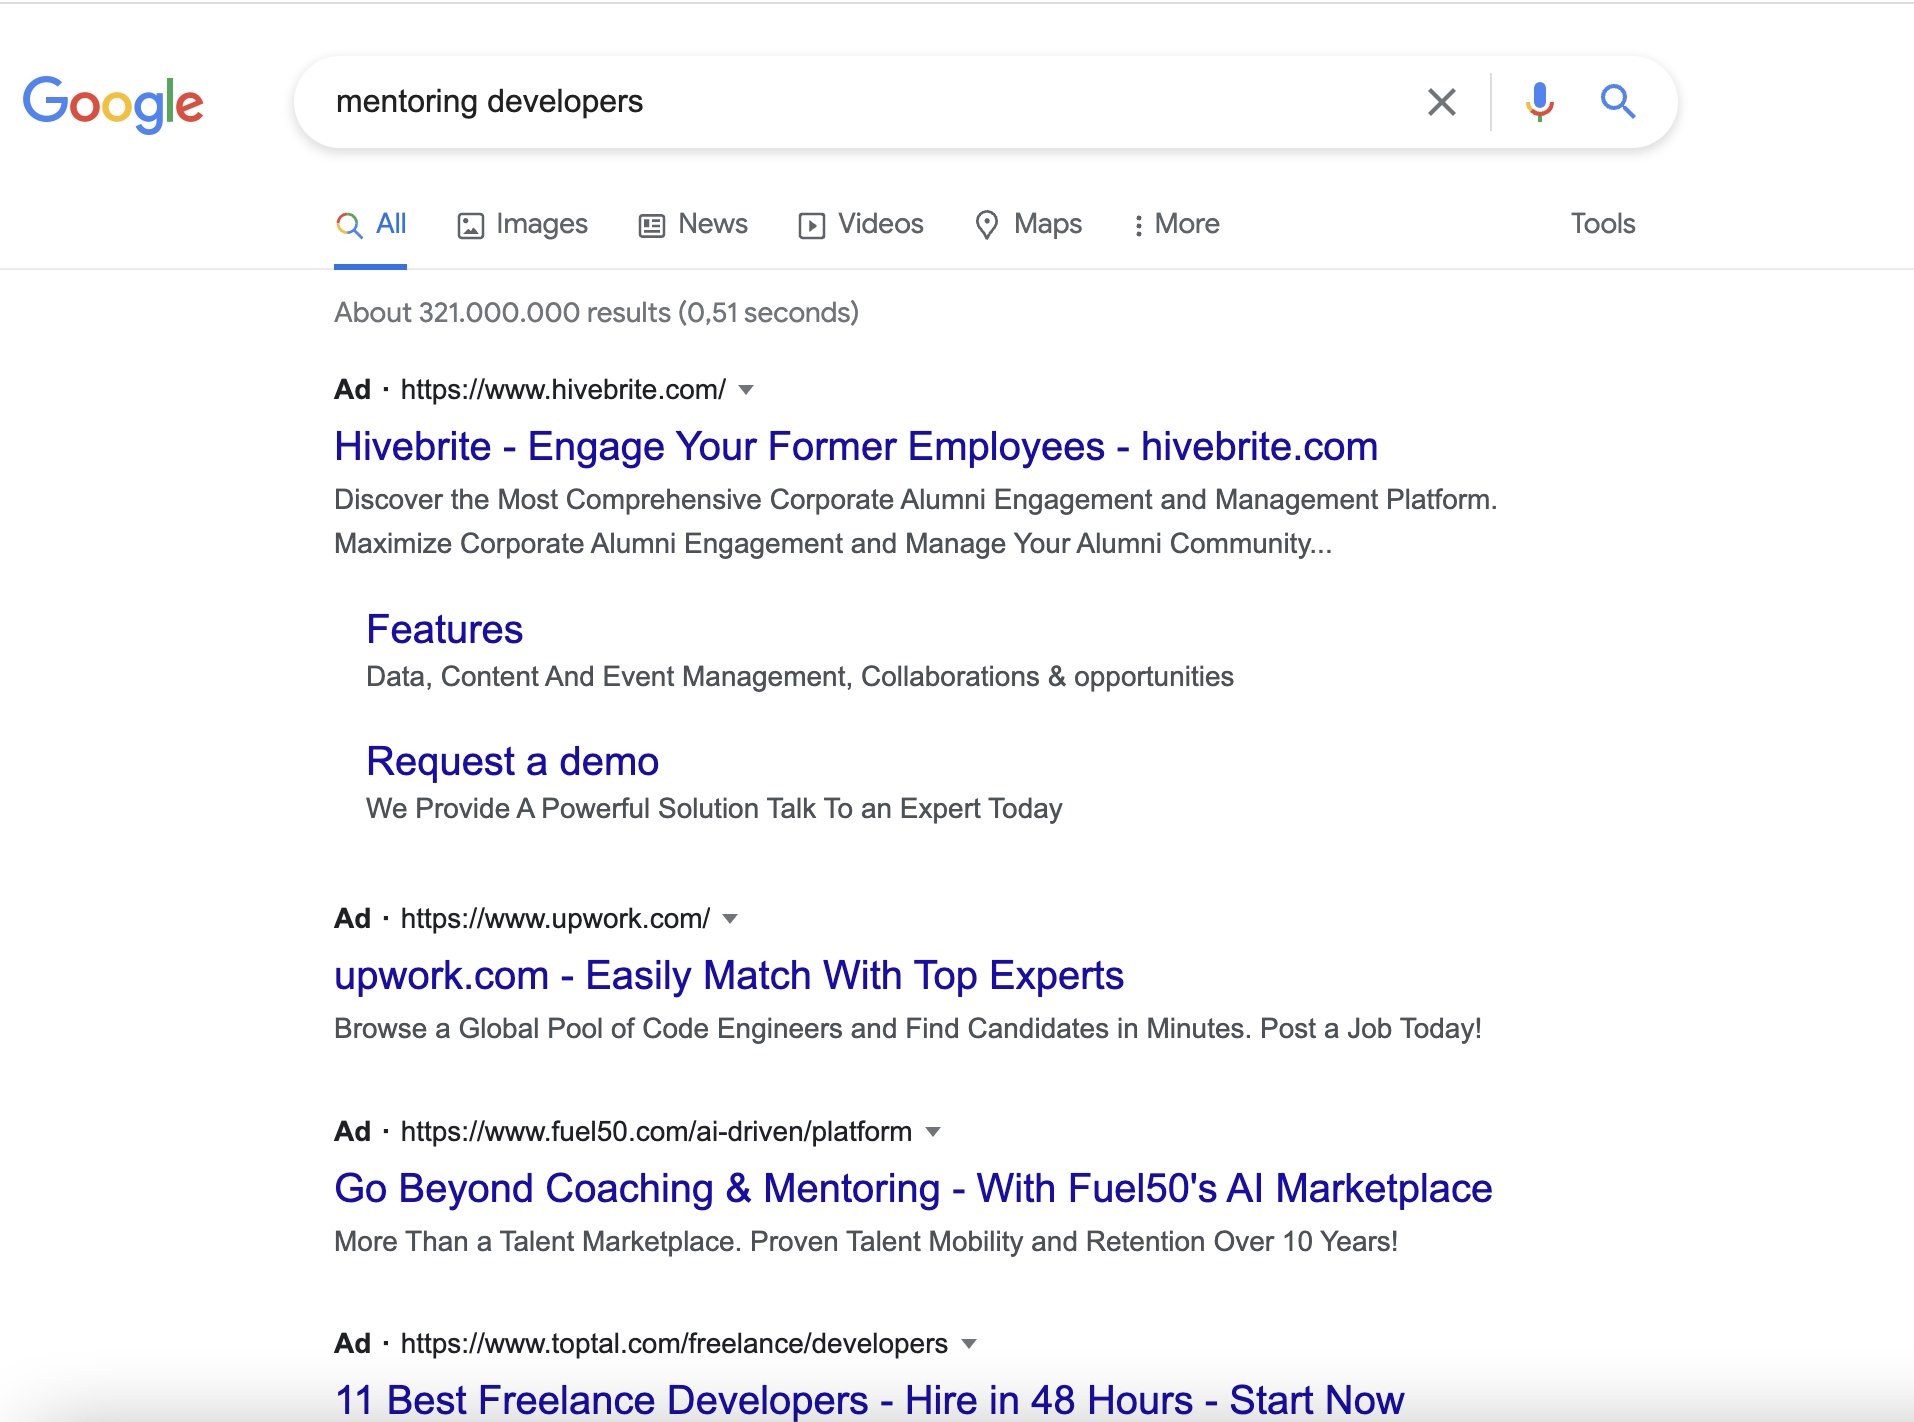This screenshot has height=1422, width=1914.
Task: Expand the dropdown arrow beside fuel50.com URL
Action: point(933,1132)
